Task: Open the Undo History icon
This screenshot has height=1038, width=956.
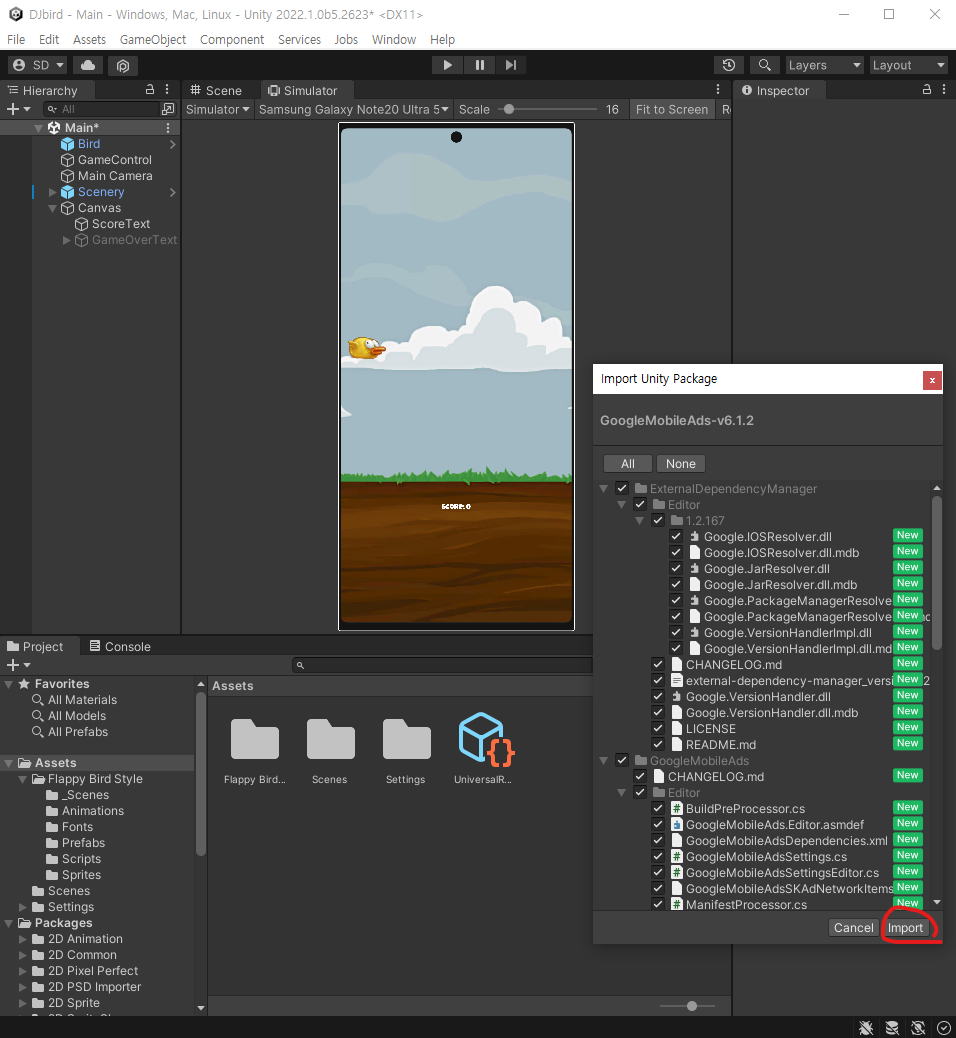Action: point(729,65)
